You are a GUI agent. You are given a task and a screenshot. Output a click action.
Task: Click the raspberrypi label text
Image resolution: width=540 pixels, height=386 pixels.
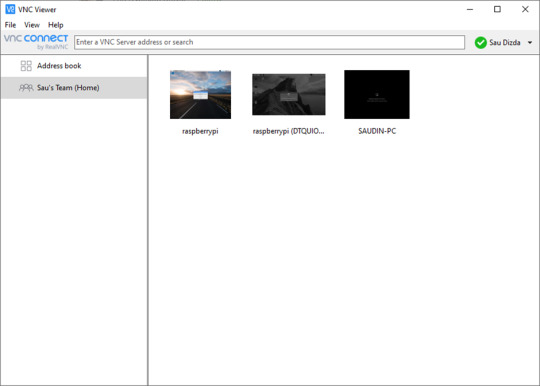click(200, 131)
